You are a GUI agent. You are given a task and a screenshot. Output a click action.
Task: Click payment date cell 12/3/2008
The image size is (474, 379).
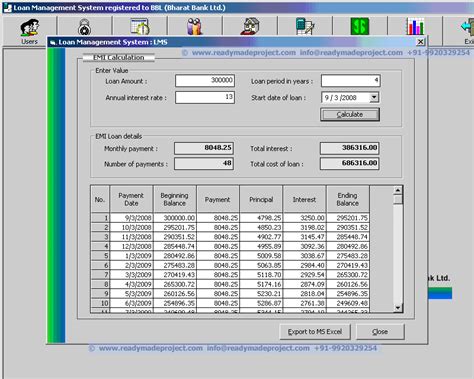(131, 246)
